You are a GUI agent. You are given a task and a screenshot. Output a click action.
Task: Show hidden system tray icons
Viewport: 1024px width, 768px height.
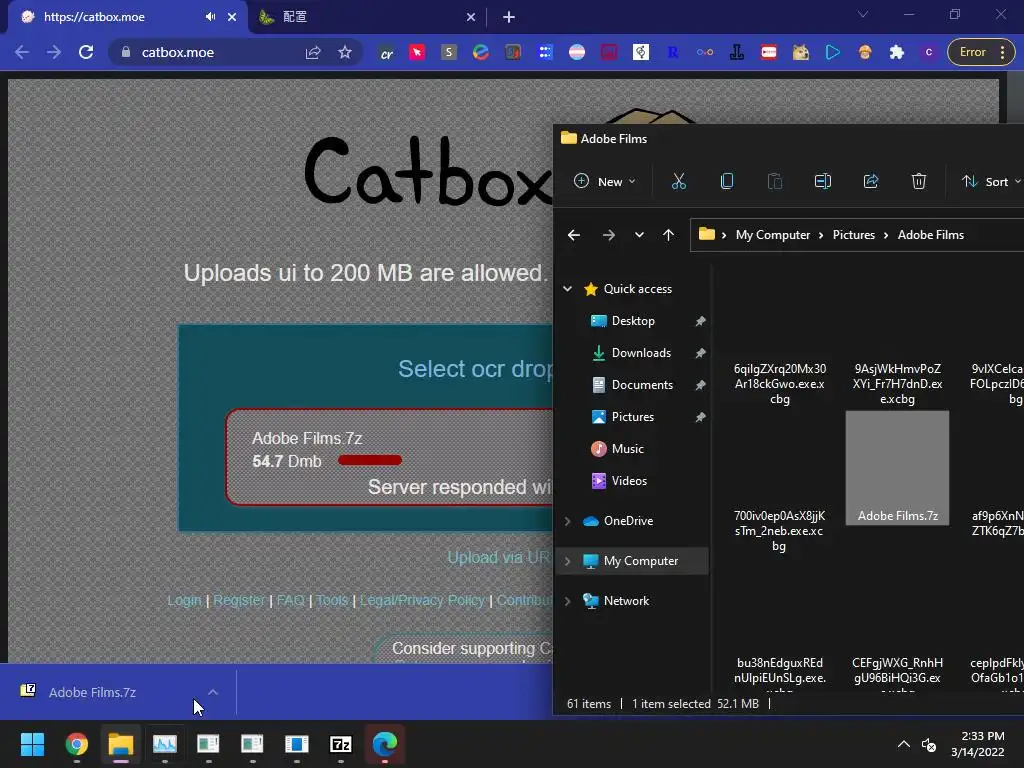pyautogui.click(x=904, y=744)
